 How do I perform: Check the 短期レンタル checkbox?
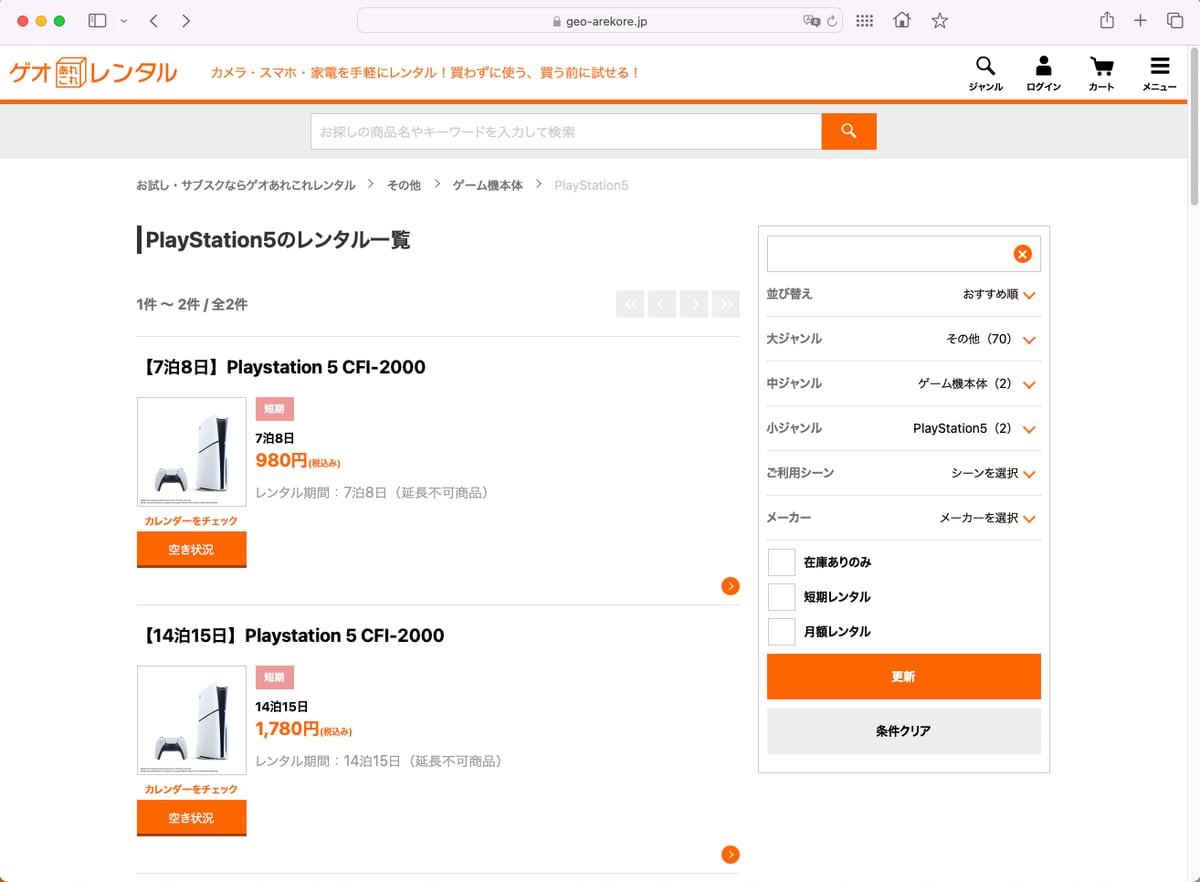click(782, 597)
